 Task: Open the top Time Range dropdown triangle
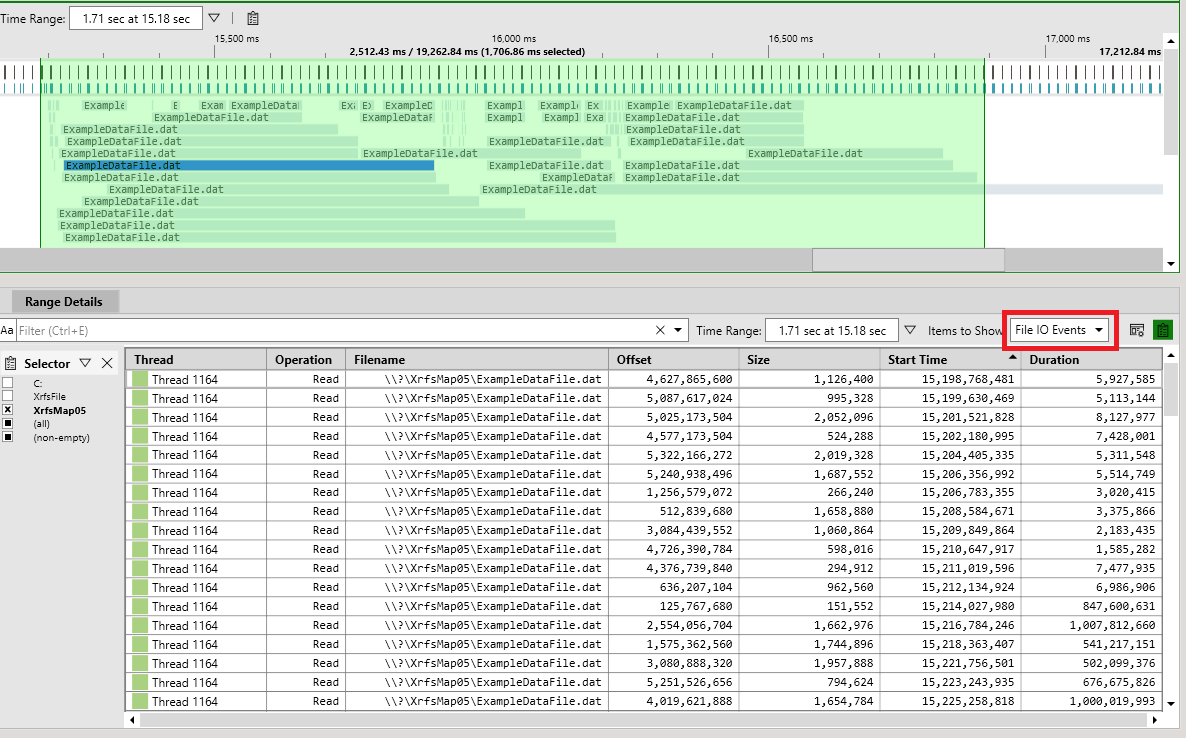[x=214, y=18]
